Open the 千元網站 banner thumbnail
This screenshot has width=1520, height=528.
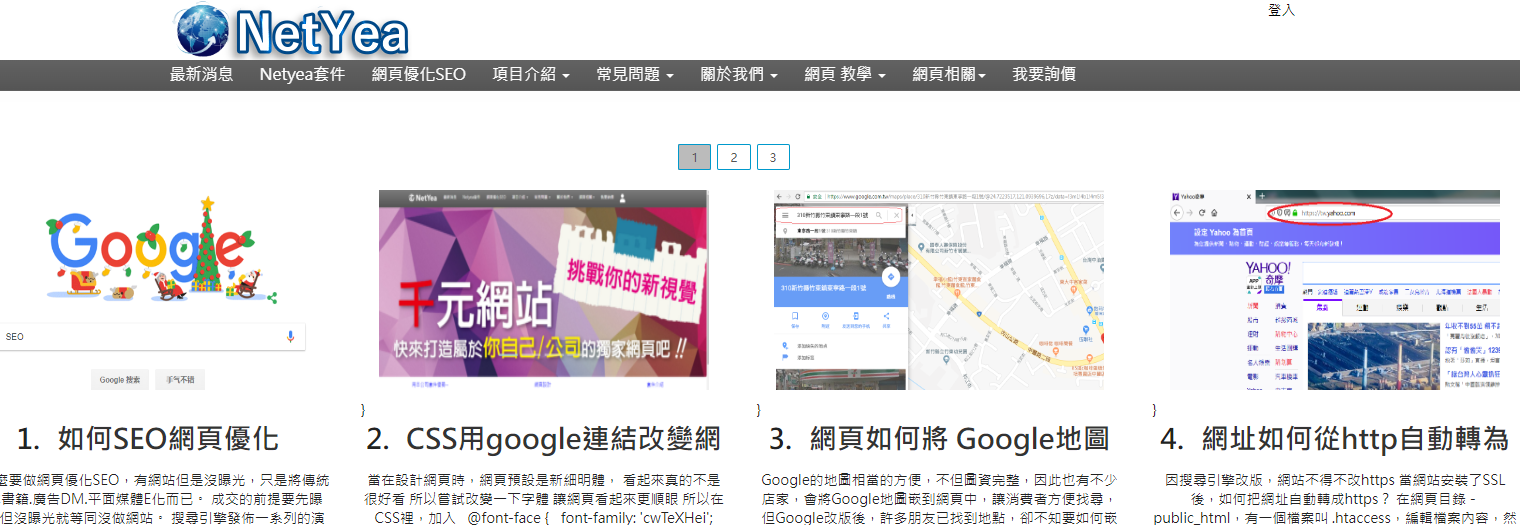(x=543, y=290)
